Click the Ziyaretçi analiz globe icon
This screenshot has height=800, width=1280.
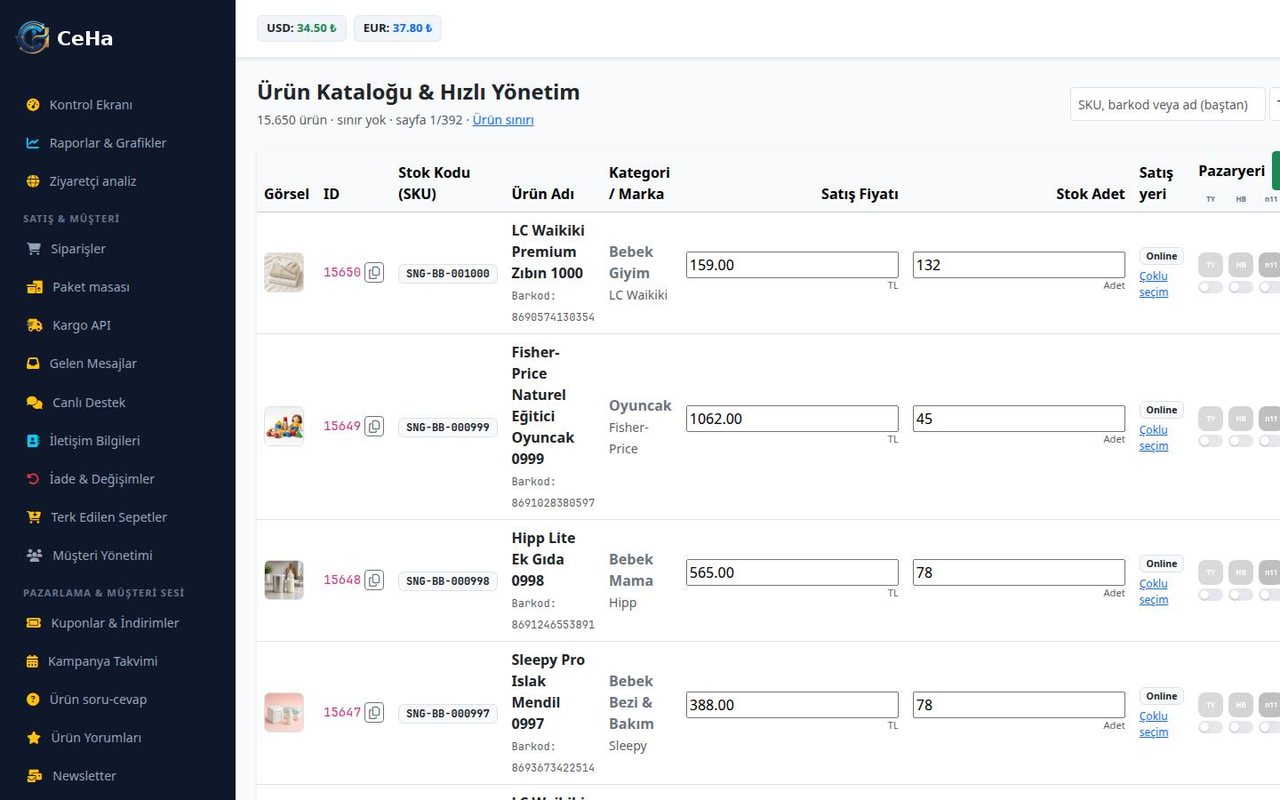point(33,181)
